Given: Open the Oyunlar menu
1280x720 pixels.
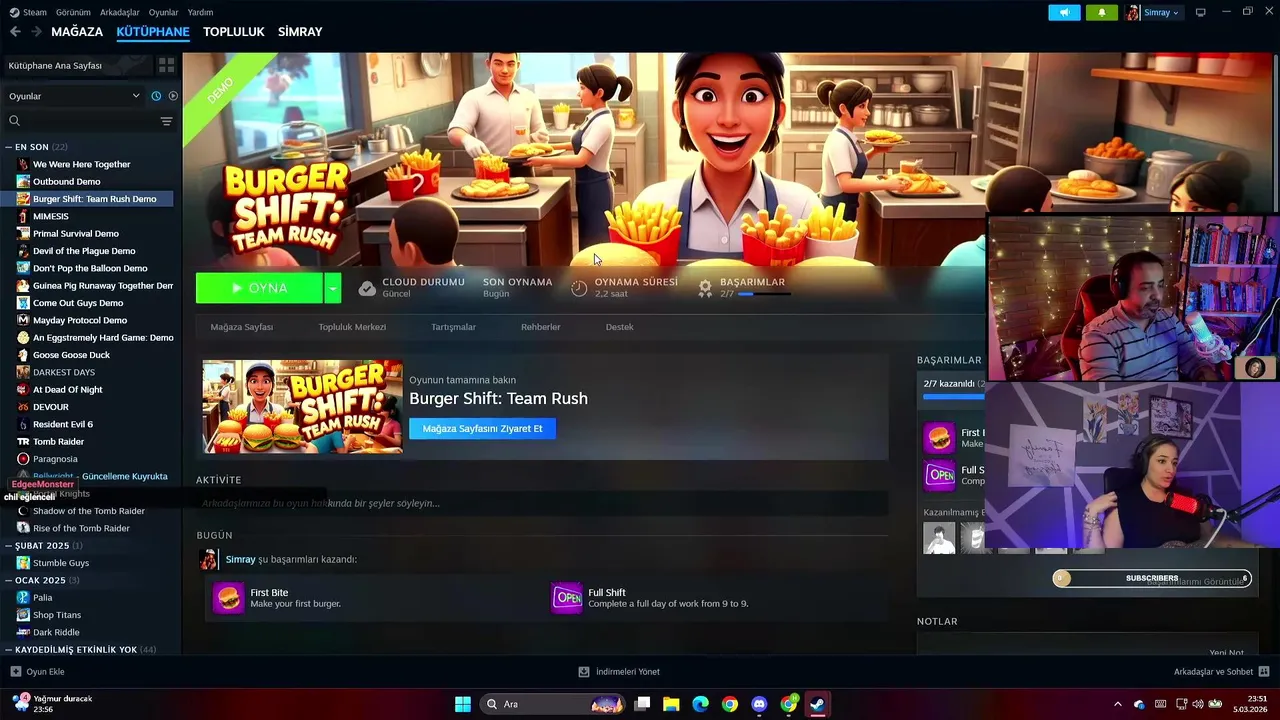Looking at the screenshot, I should point(164,12).
